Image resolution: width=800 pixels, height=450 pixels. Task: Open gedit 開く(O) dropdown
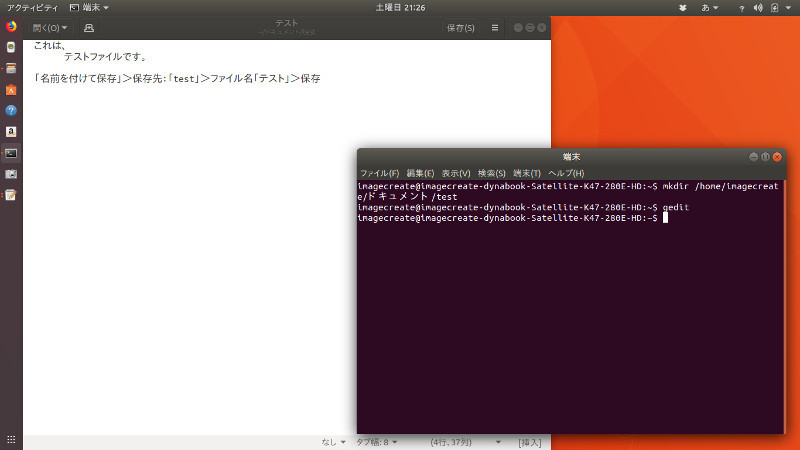(49, 28)
